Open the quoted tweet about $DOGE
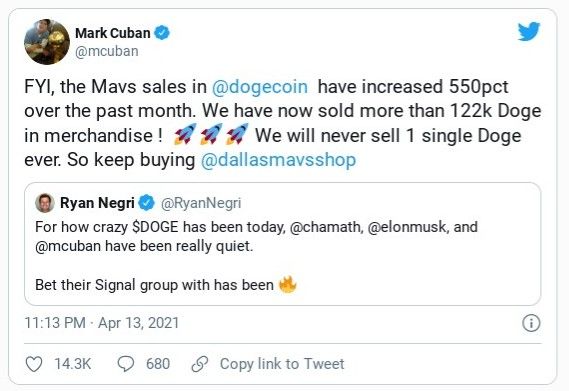The width and height of the screenshot is (569, 391). (x=283, y=244)
